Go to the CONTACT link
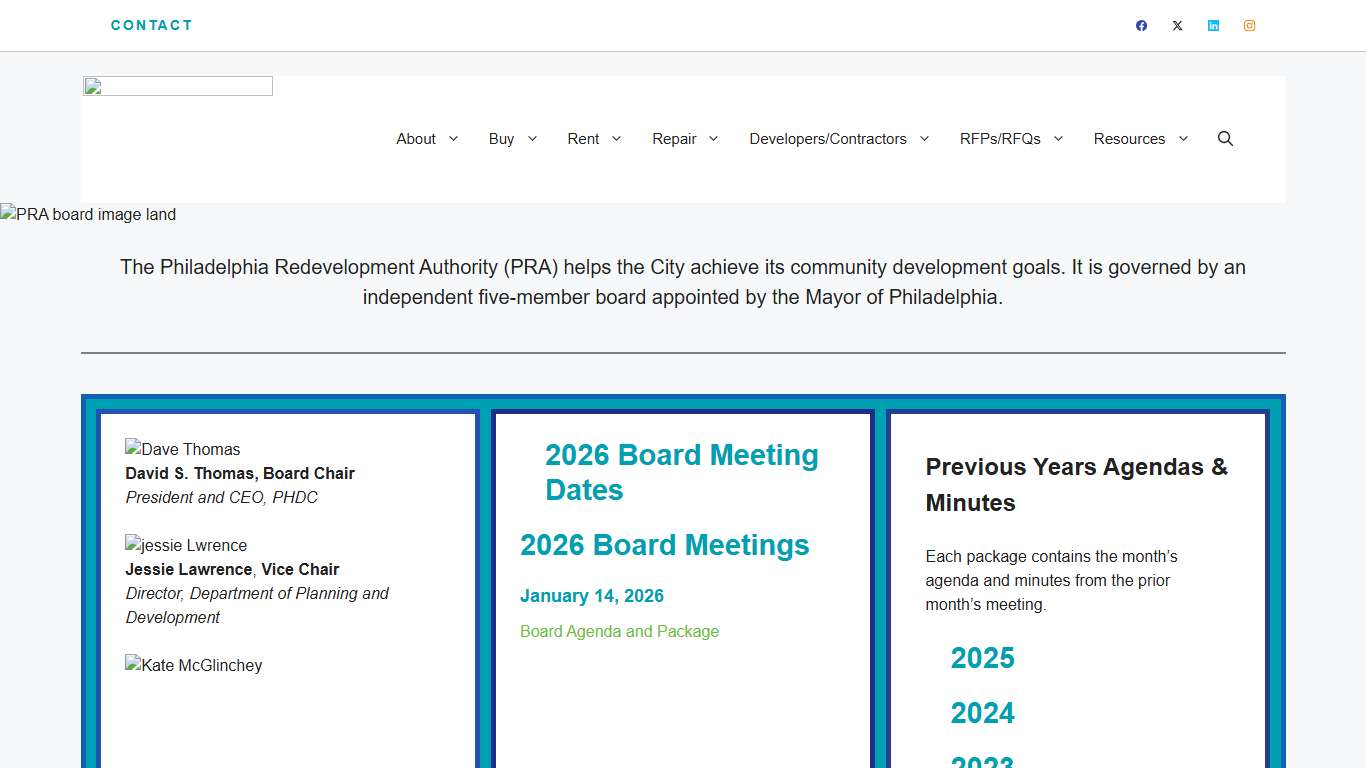This screenshot has width=1366, height=768. (152, 25)
